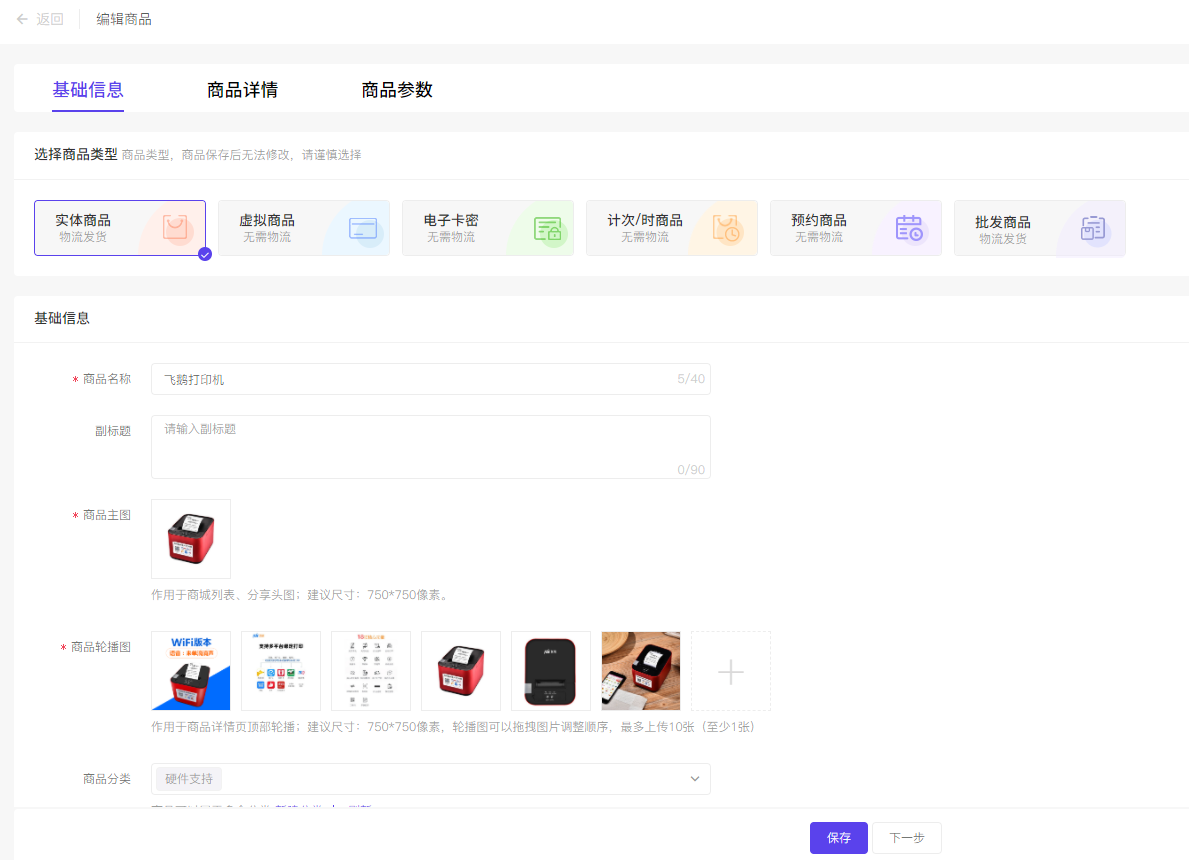The height and width of the screenshot is (860, 1189).
Task: Select the black printer top-view carousel image
Action: (551, 671)
